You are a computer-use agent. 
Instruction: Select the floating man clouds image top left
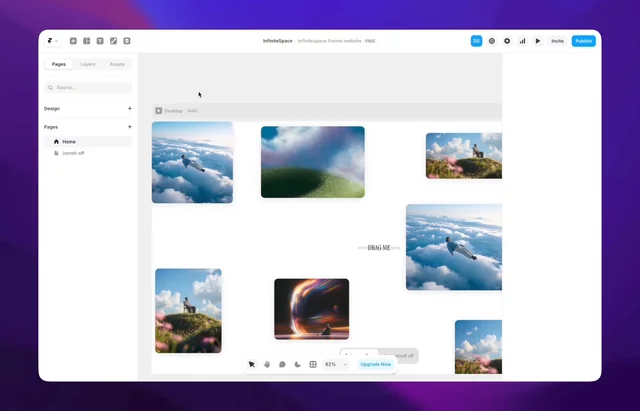pyautogui.click(x=193, y=162)
